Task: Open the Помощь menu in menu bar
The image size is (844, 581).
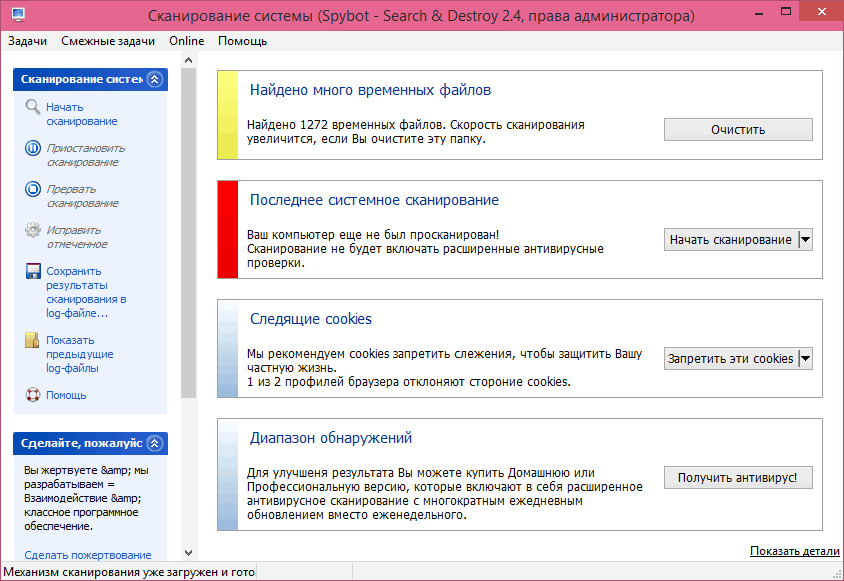Action: 242,41
